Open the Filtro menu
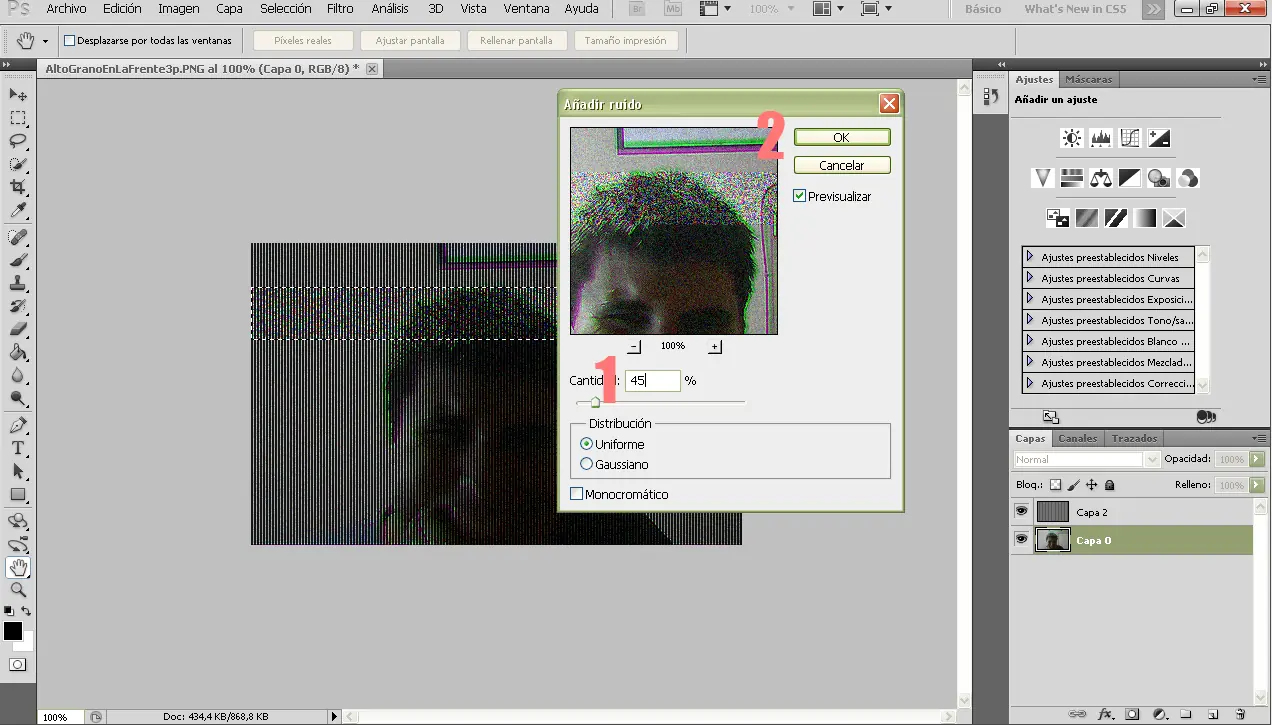 click(x=340, y=9)
